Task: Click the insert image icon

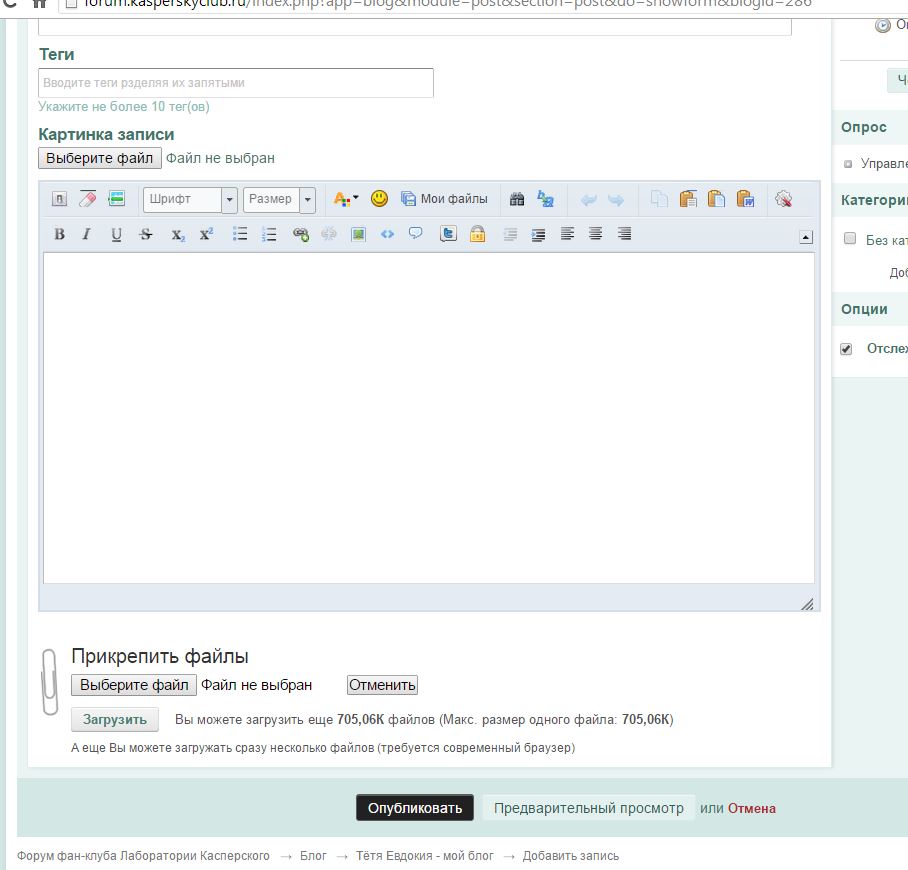Action: tap(358, 234)
